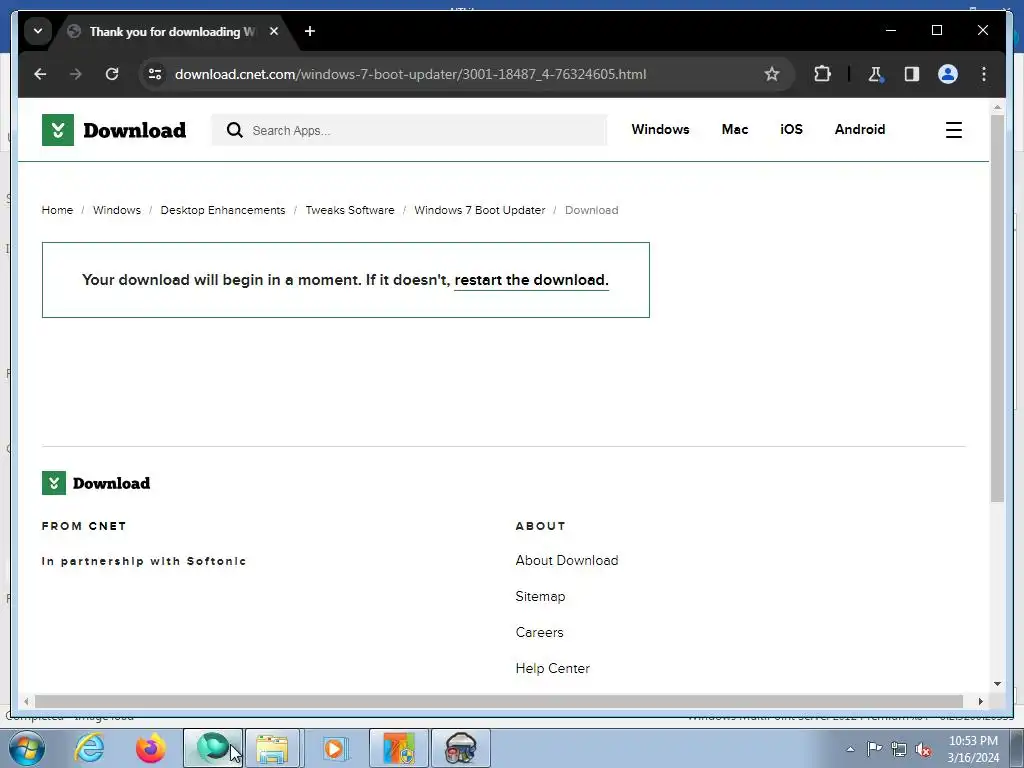Screen dimensions: 1024x768
Task: Open File Explorer from the taskbar
Action: [x=273, y=748]
